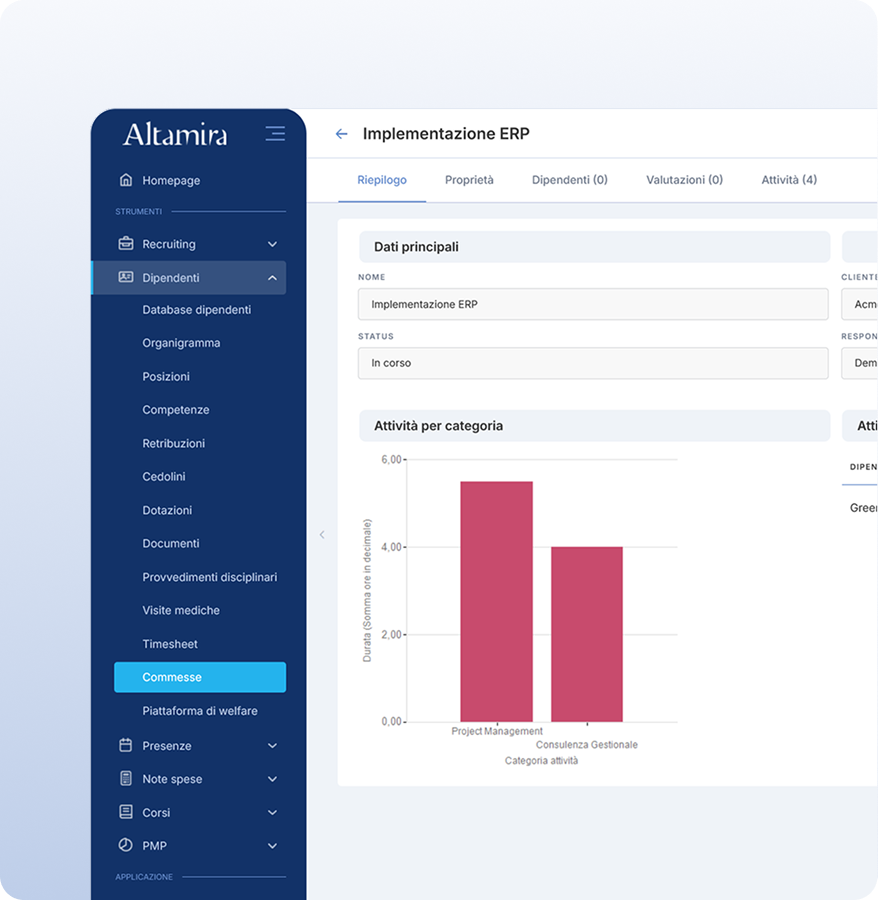
Task: Collapse the Dipendenti submenu
Action: tap(273, 278)
